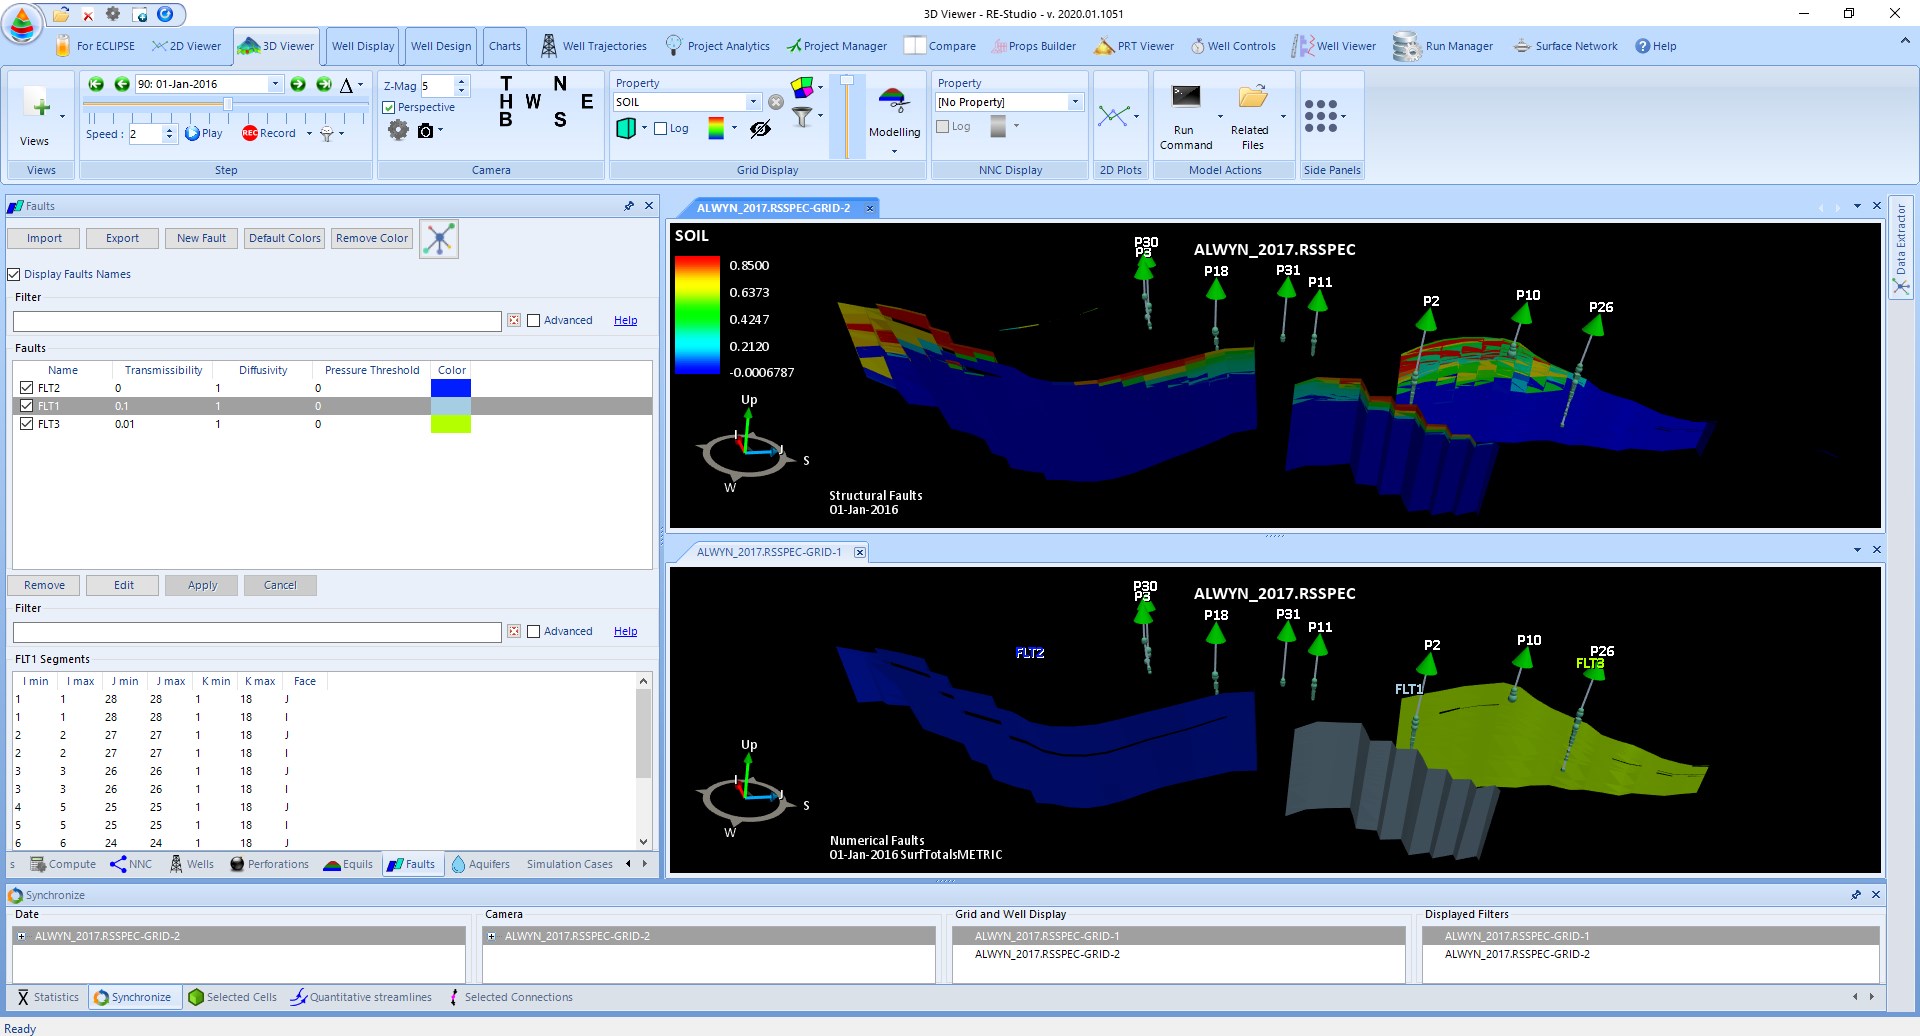Toggle the Perspective checkbox

click(389, 107)
